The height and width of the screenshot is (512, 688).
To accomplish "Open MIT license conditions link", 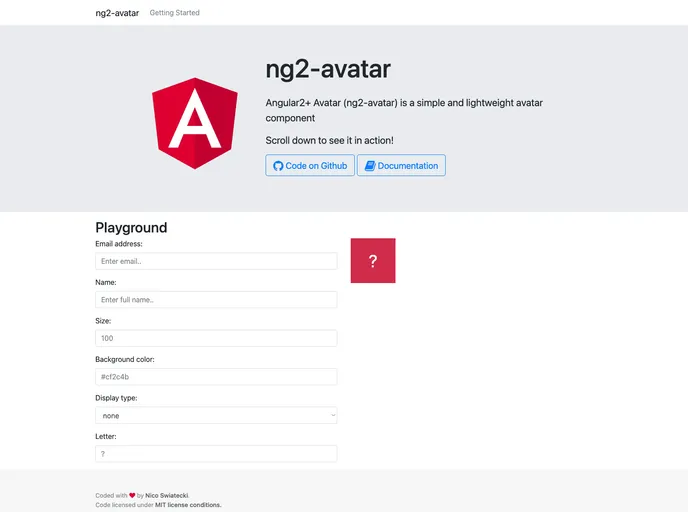I will (x=188, y=505).
